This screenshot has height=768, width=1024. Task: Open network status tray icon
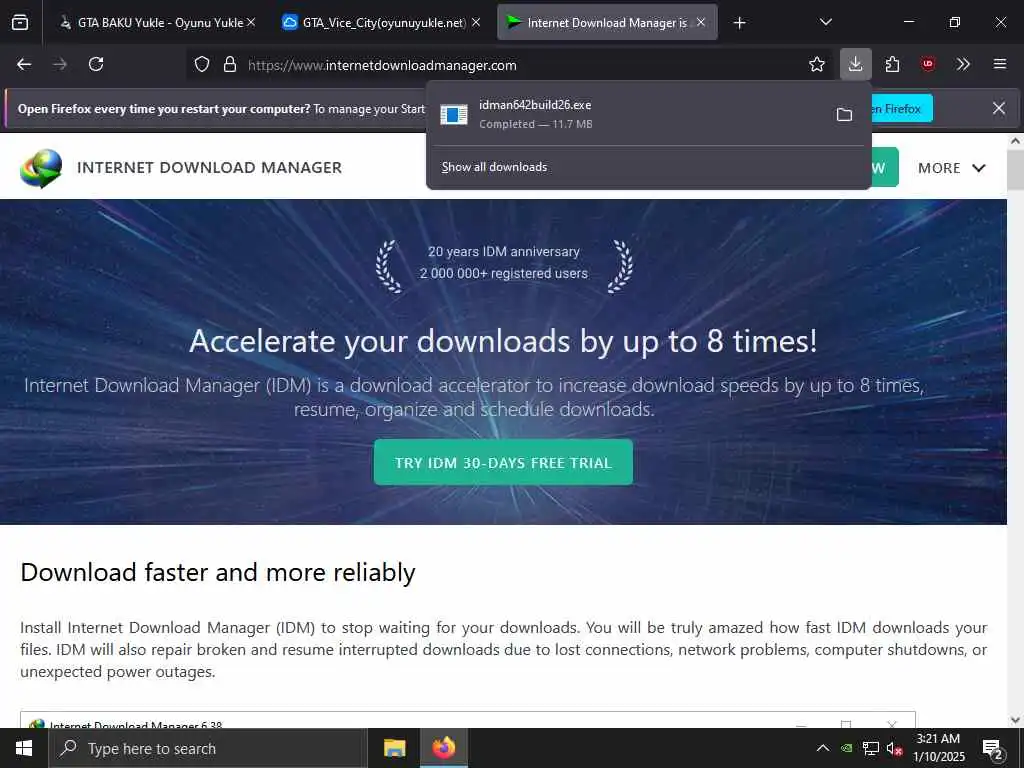871,748
